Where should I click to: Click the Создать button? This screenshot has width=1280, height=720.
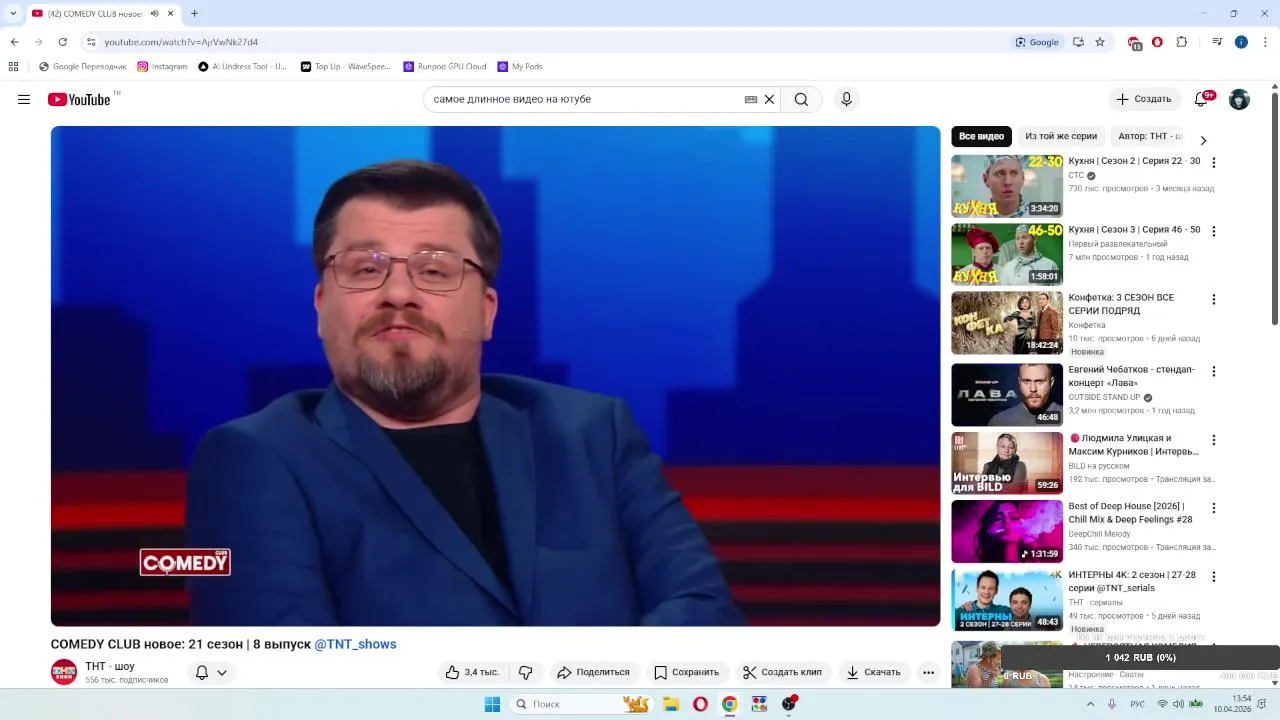click(x=1144, y=99)
